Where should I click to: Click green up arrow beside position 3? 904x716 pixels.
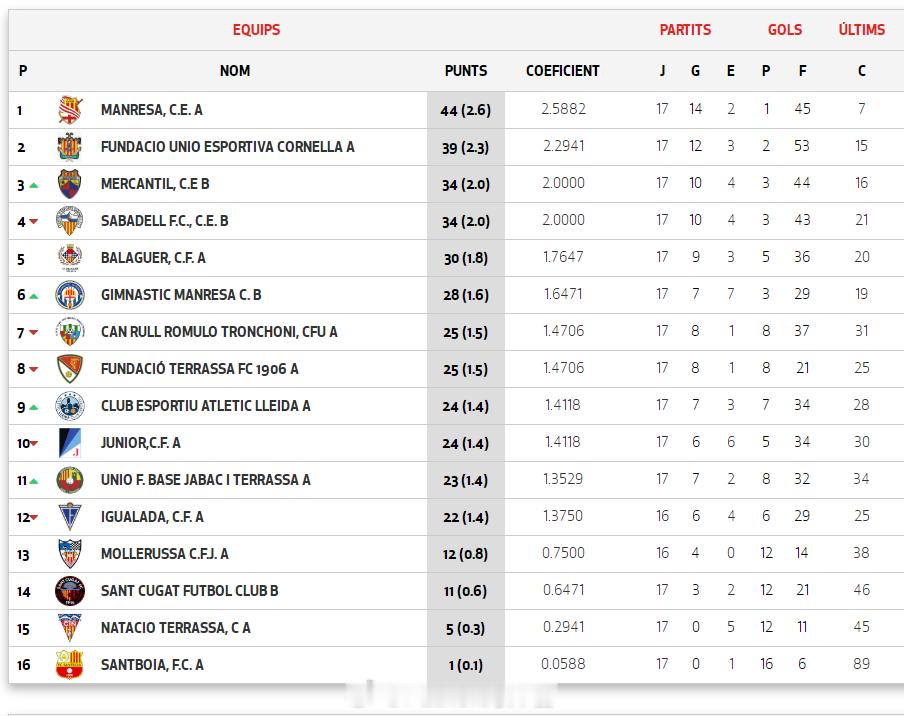(x=34, y=186)
